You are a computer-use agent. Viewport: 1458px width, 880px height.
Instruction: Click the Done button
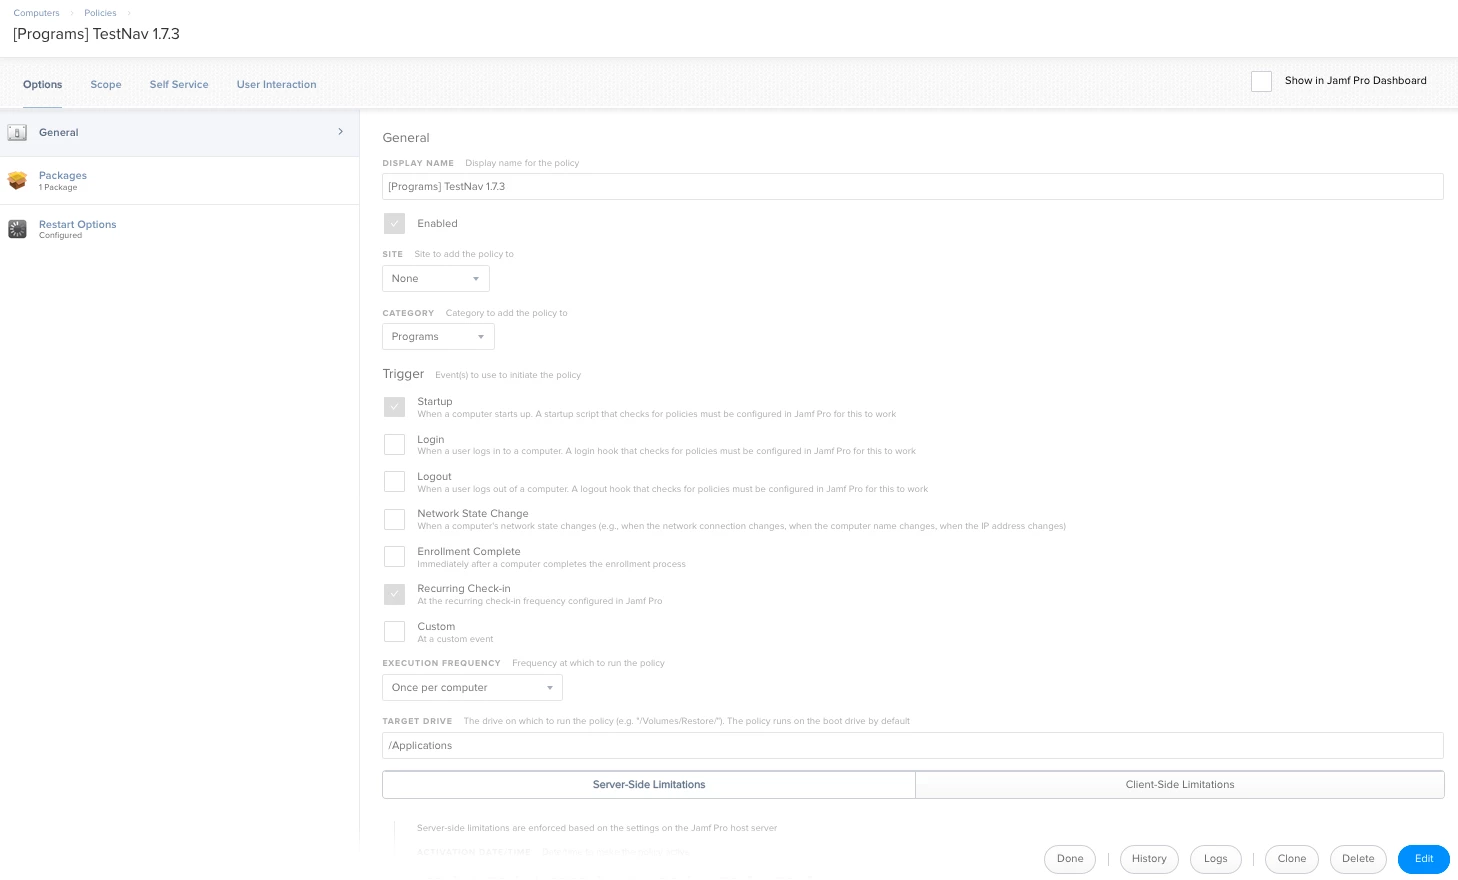point(1070,859)
